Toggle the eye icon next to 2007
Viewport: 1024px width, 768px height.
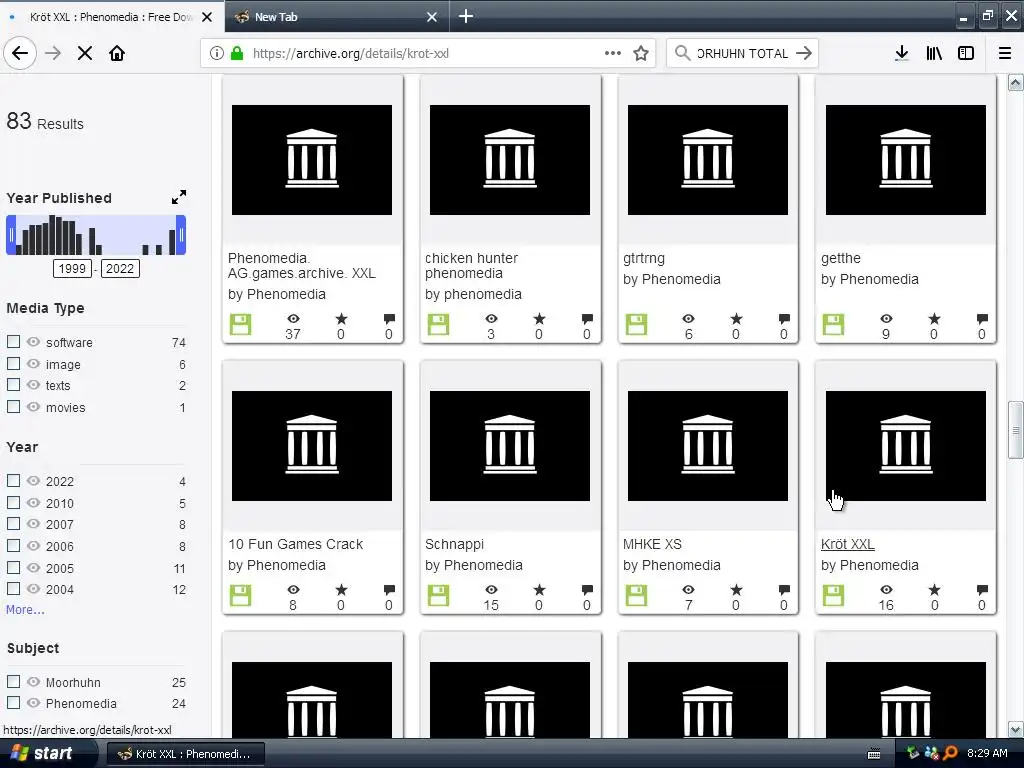(33, 524)
